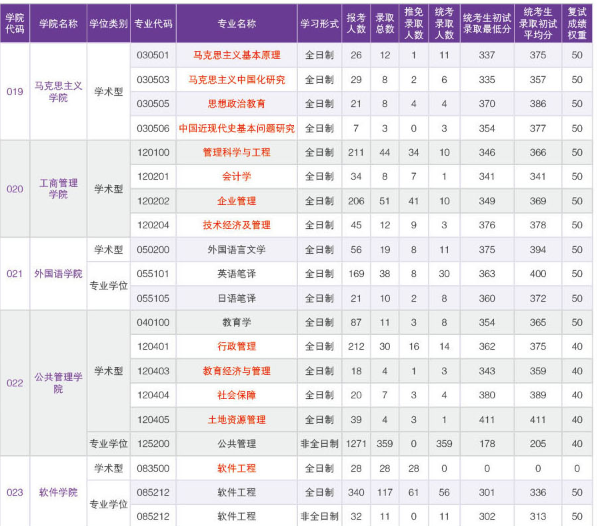Open the 管理科学与工程 major entry
Image resolution: width=597 pixels, height=526 pixels.
236,153
